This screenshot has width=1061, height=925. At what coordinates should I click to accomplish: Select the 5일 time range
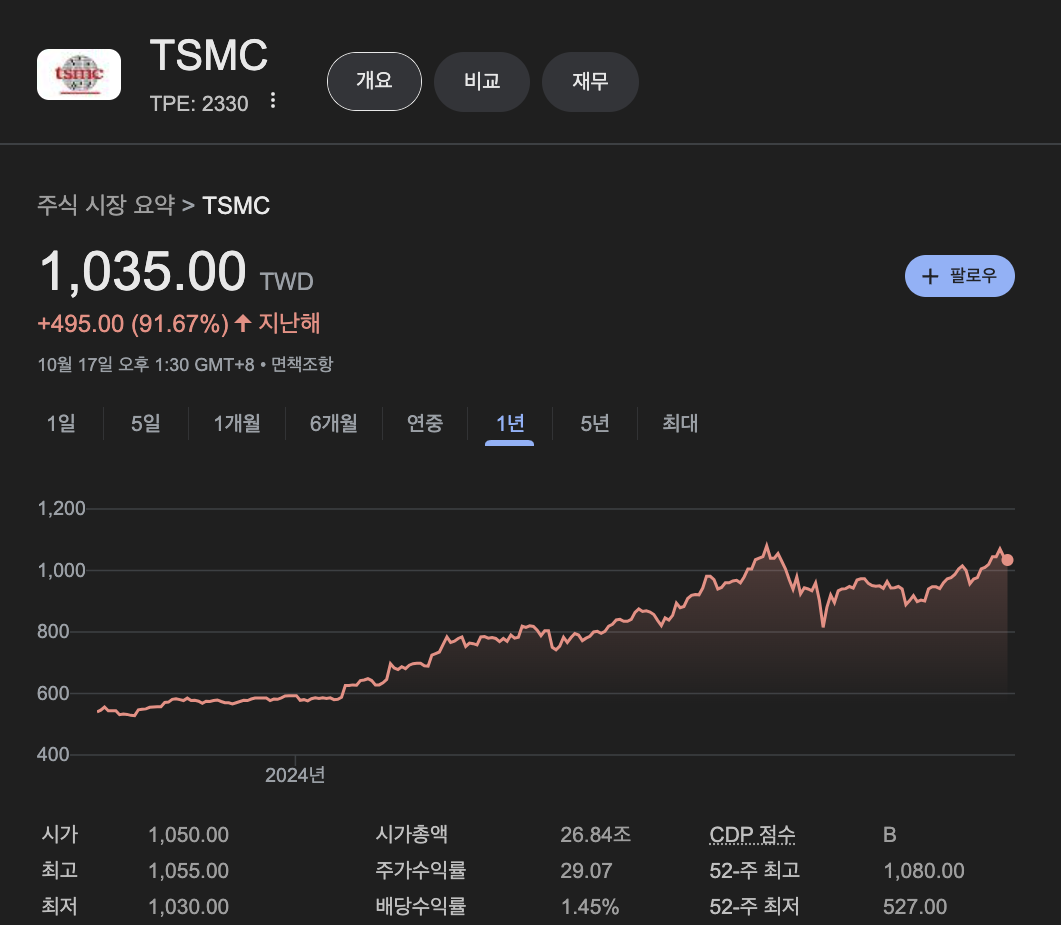[145, 424]
